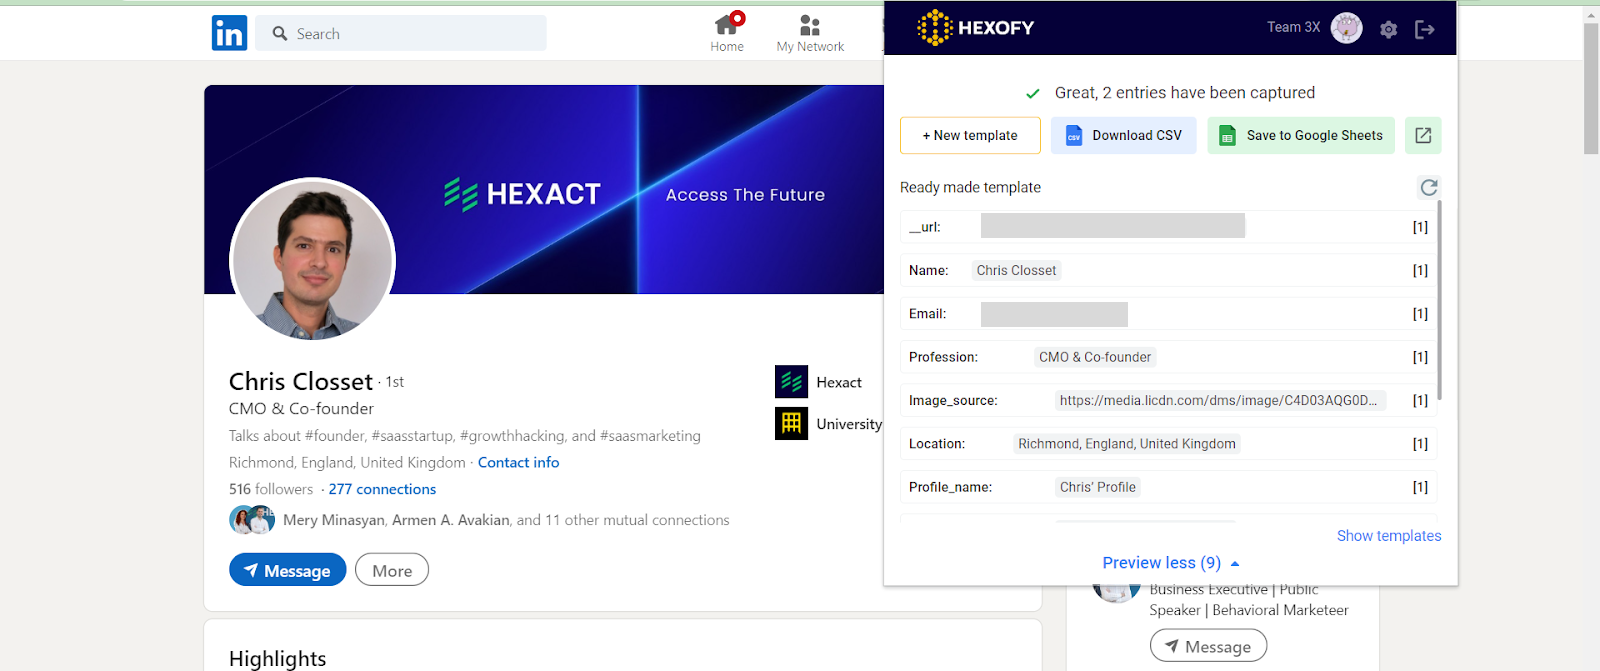Open Contact info link
1600x671 pixels.
(518, 462)
